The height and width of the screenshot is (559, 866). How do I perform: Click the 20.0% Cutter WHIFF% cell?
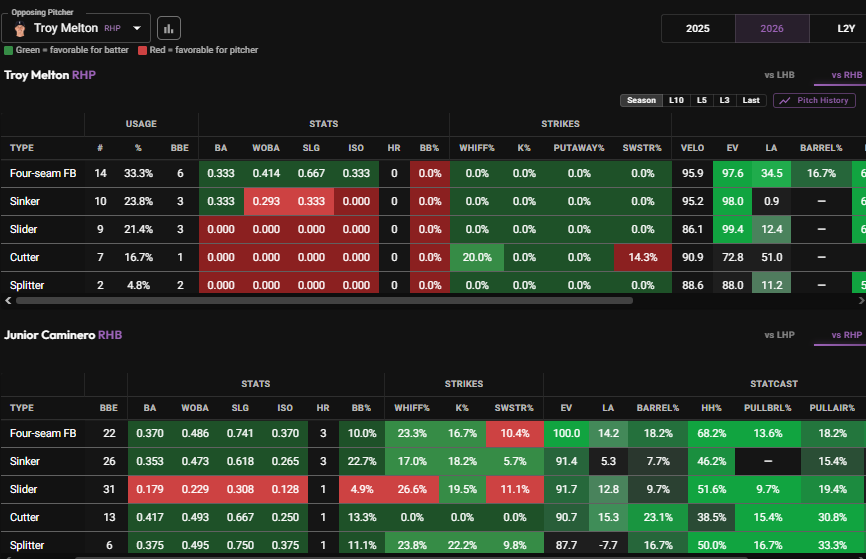click(477, 257)
